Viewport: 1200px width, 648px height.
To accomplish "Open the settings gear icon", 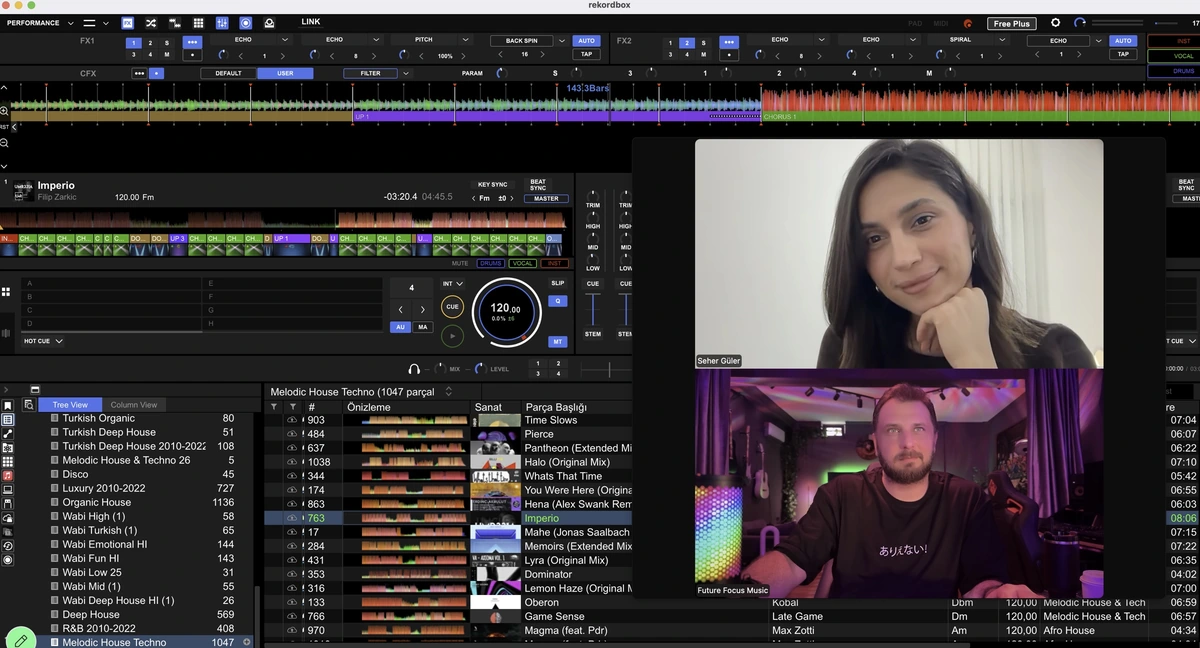I will tap(1055, 22).
